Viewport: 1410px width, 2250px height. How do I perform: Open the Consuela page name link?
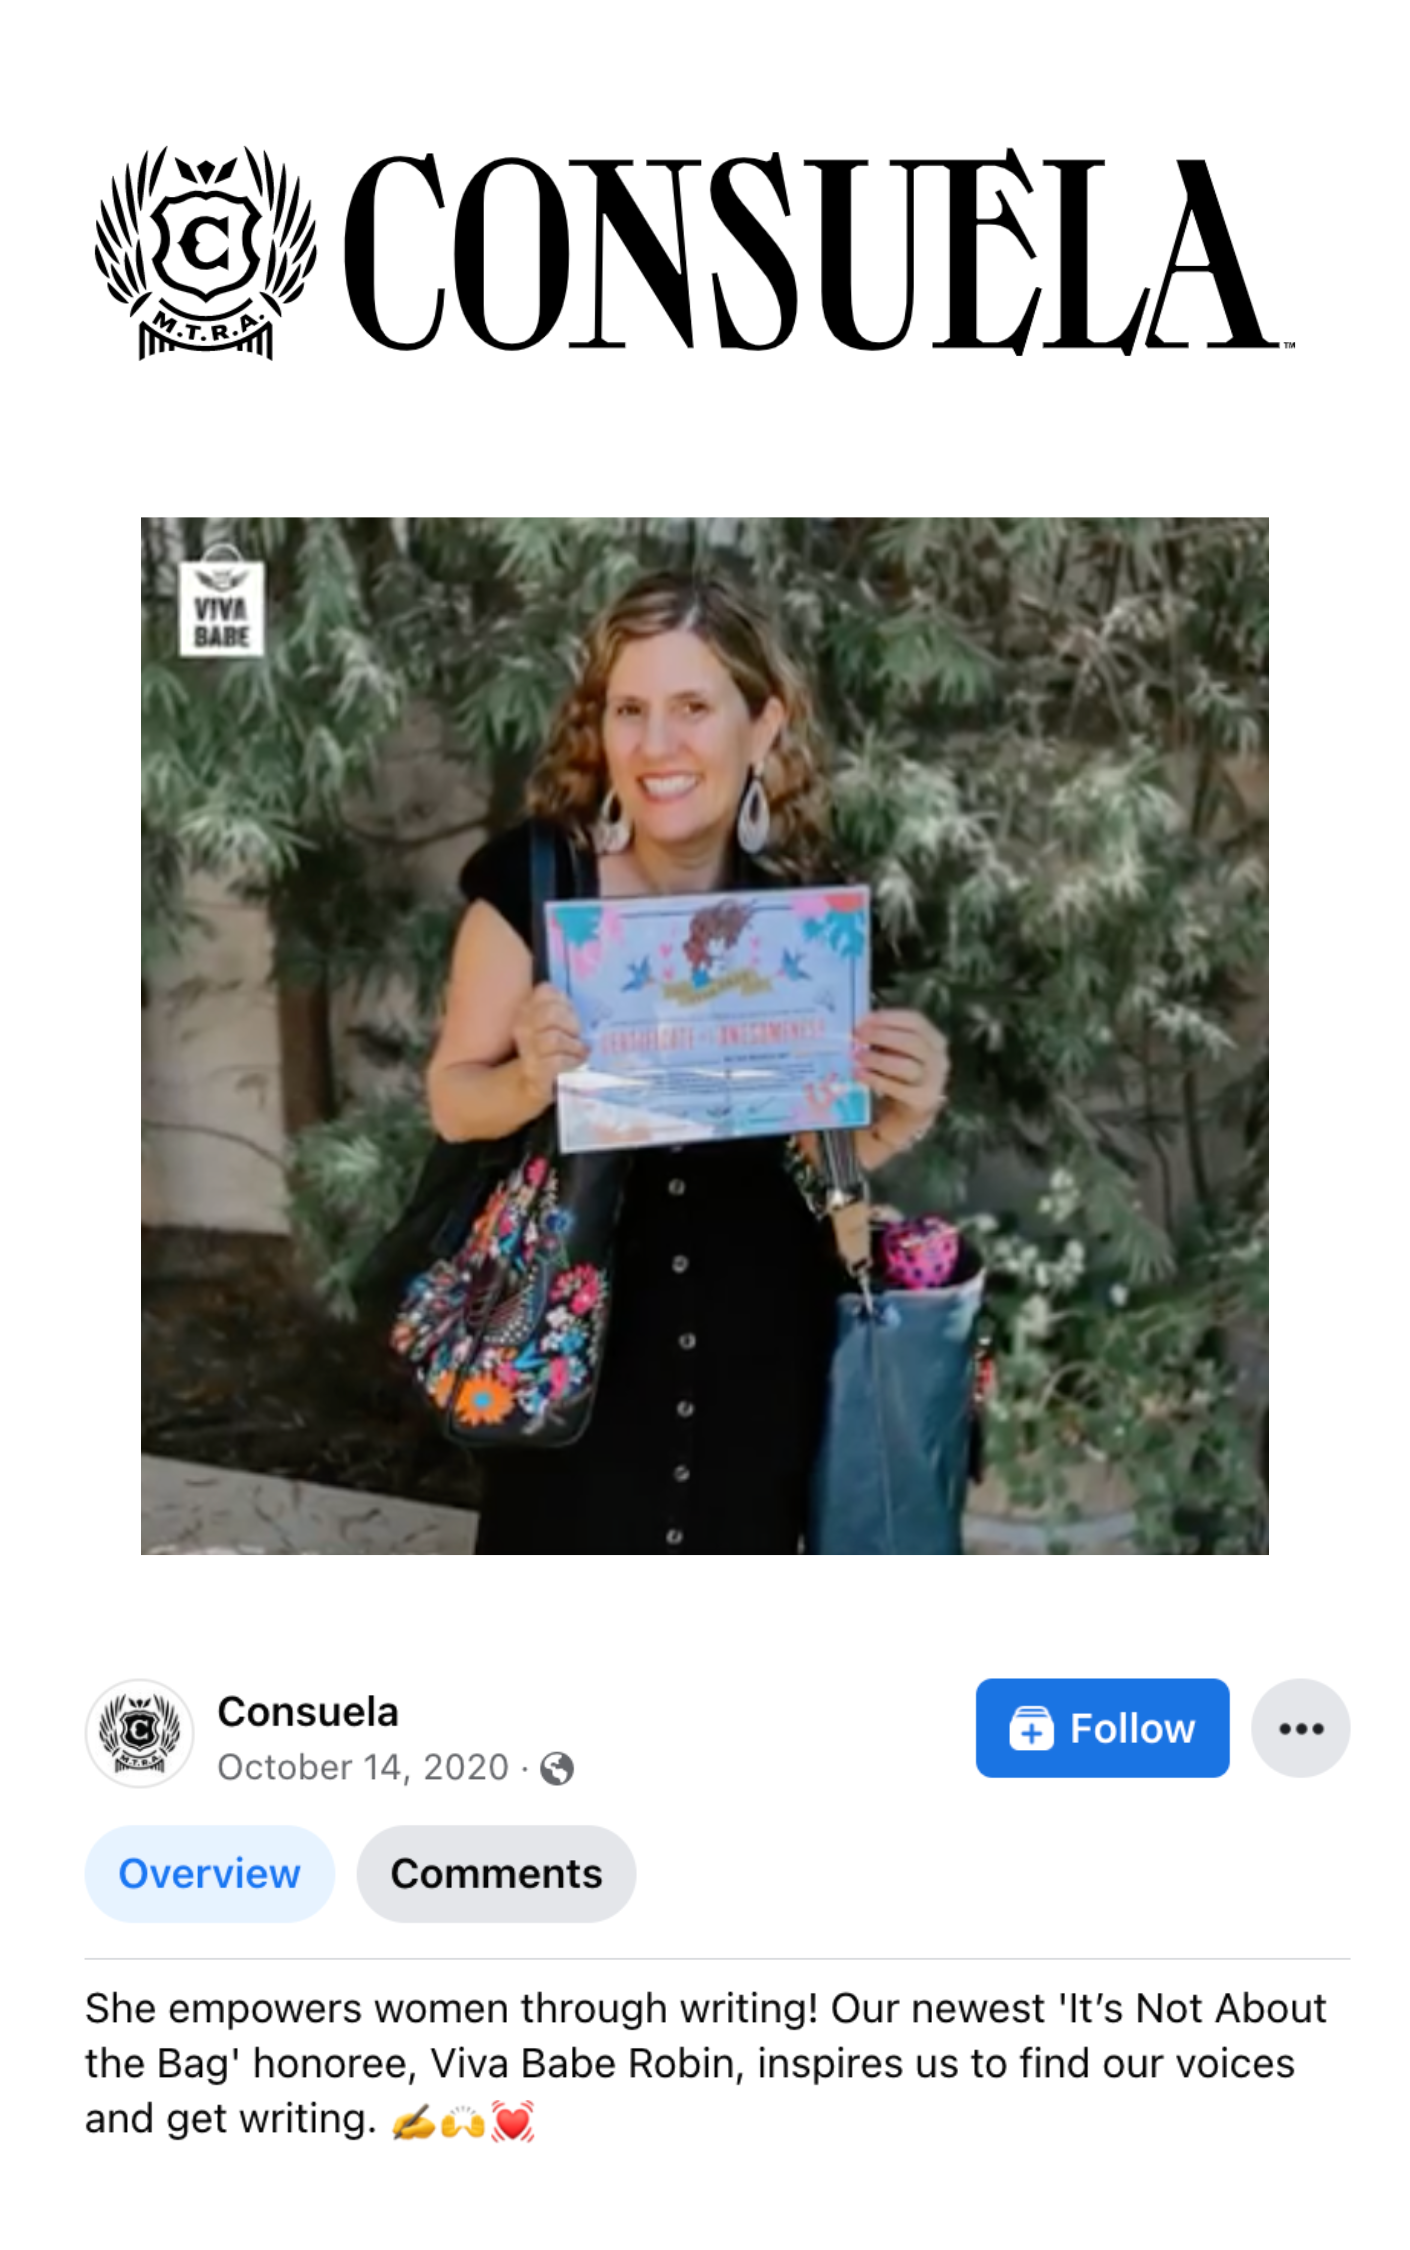pyautogui.click(x=308, y=1711)
